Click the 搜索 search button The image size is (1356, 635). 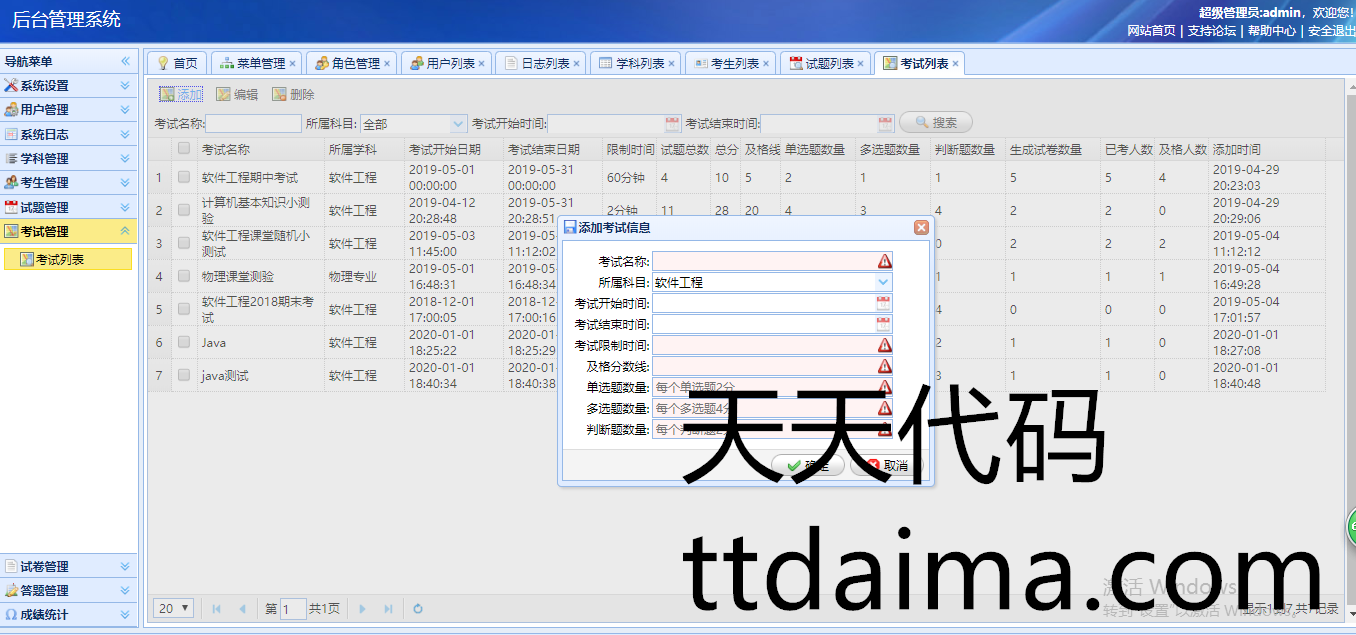coord(936,123)
